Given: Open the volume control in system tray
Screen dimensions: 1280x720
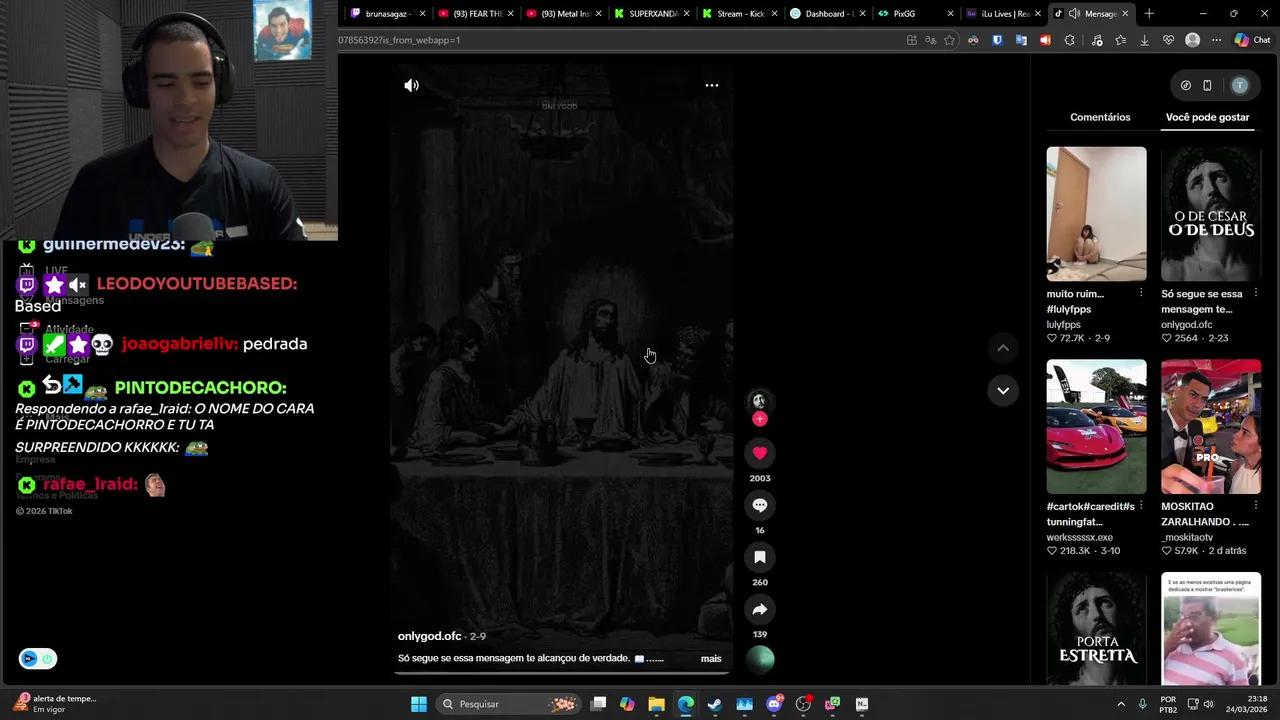Looking at the screenshot, I should 1208,704.
